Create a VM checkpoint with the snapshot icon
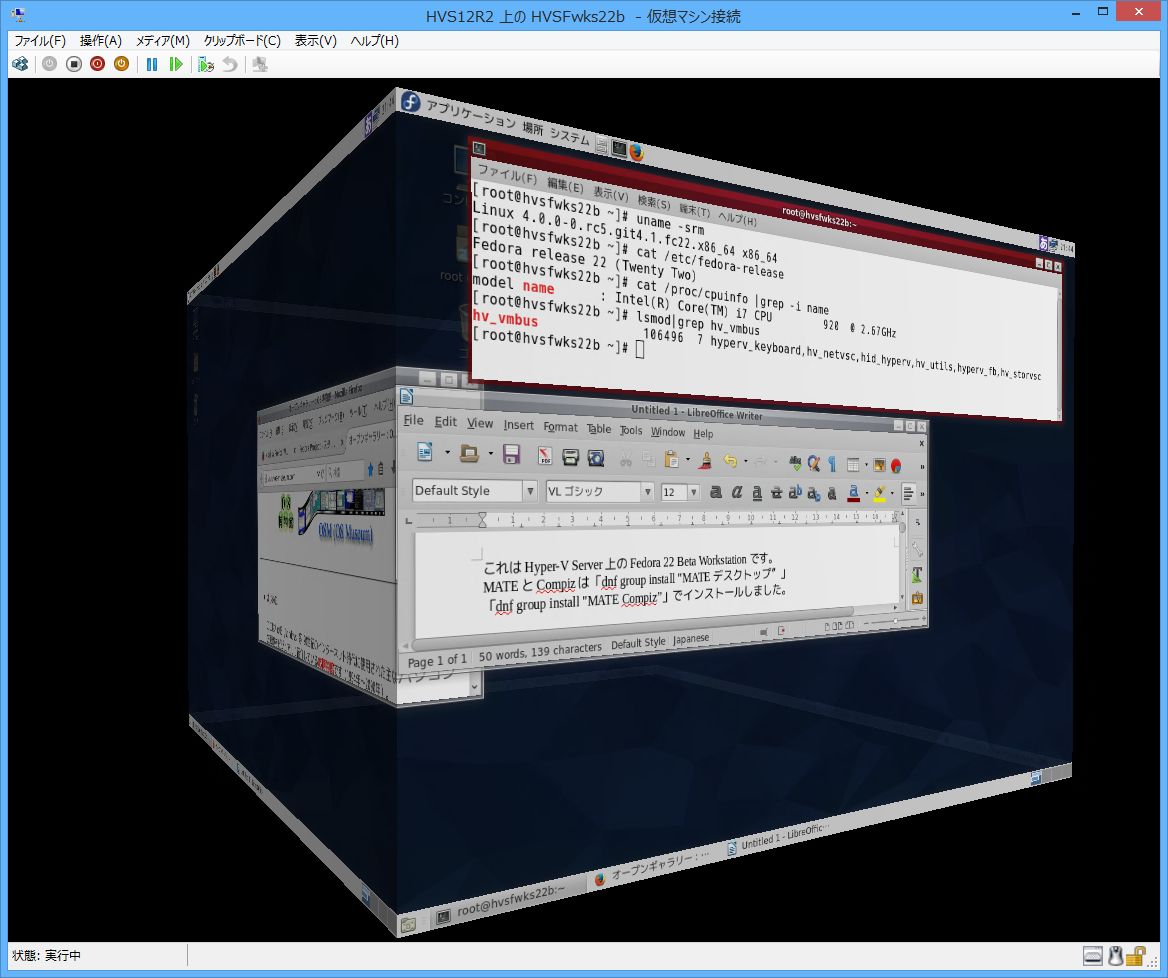The height and width of the screenshot is (978, 1168). 206,64
